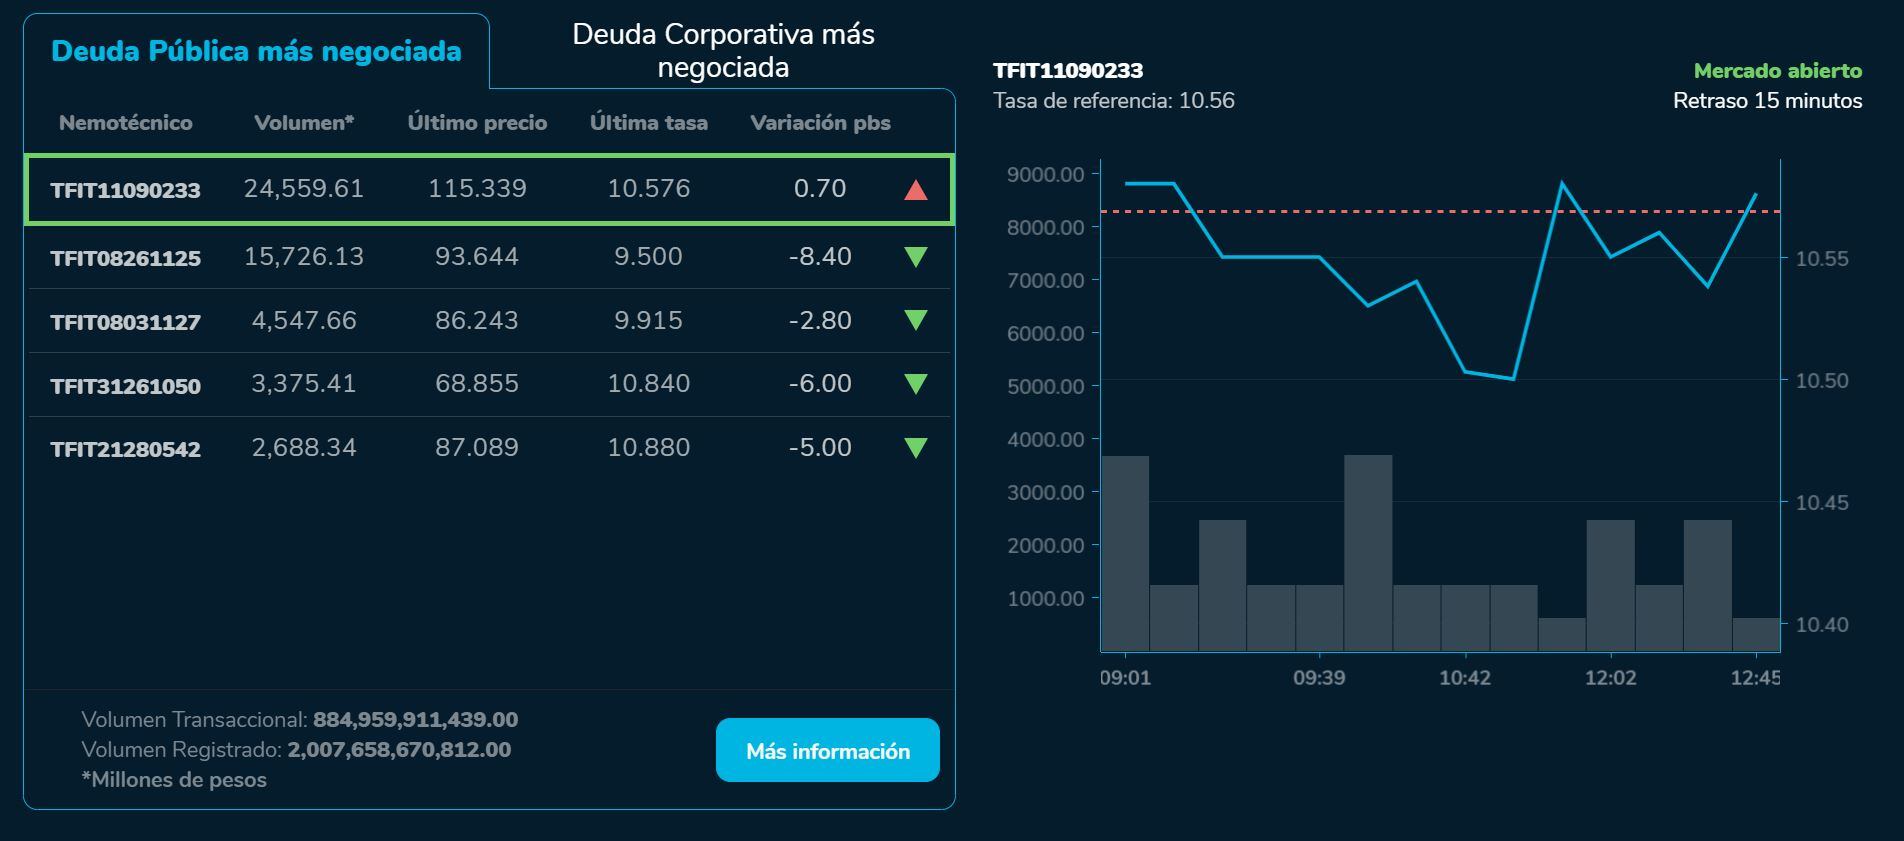The height and width of the screenshot is (841, 1904).
Task: Click red up arrow for TFIT11090233
Action: [915, 190]
